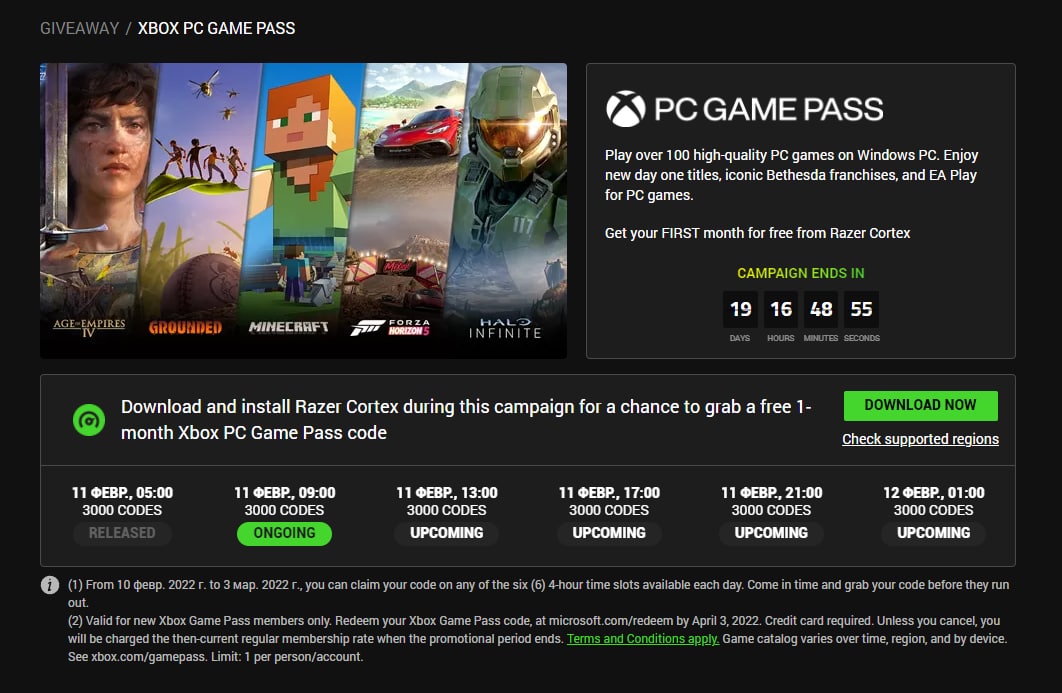Click the countdown days counter
The height and width of the screenshot is (693, 1062).
coord(741,310)
